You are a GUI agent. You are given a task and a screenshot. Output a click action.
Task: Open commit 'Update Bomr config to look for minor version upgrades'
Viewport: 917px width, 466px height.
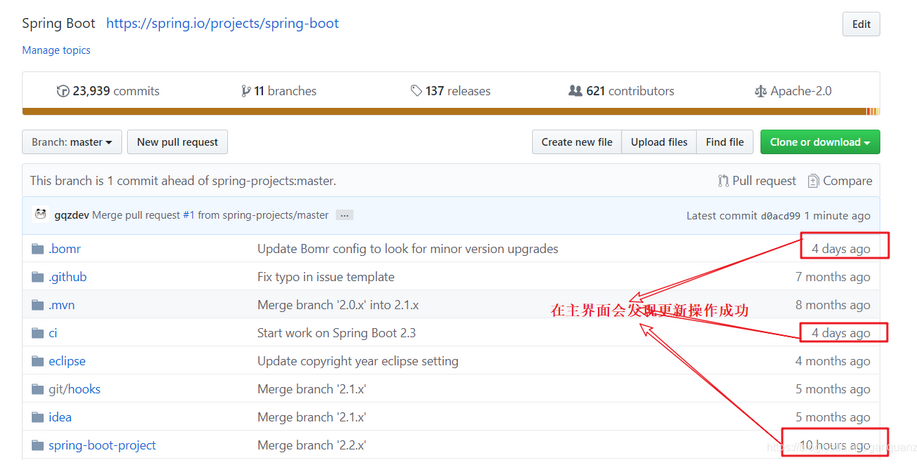[408, 249]
